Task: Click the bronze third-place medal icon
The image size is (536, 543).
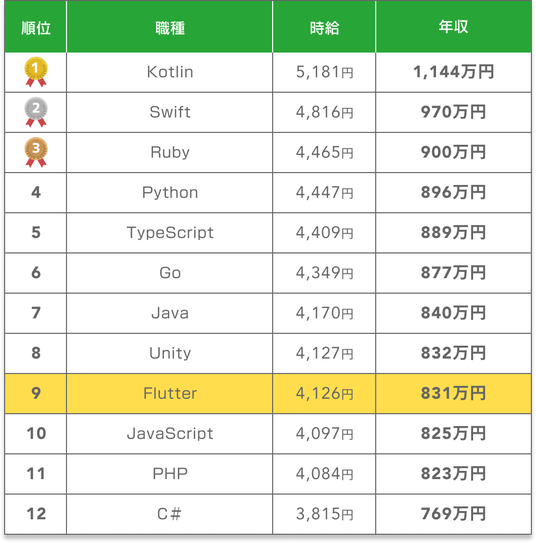Action: point(36,152)
